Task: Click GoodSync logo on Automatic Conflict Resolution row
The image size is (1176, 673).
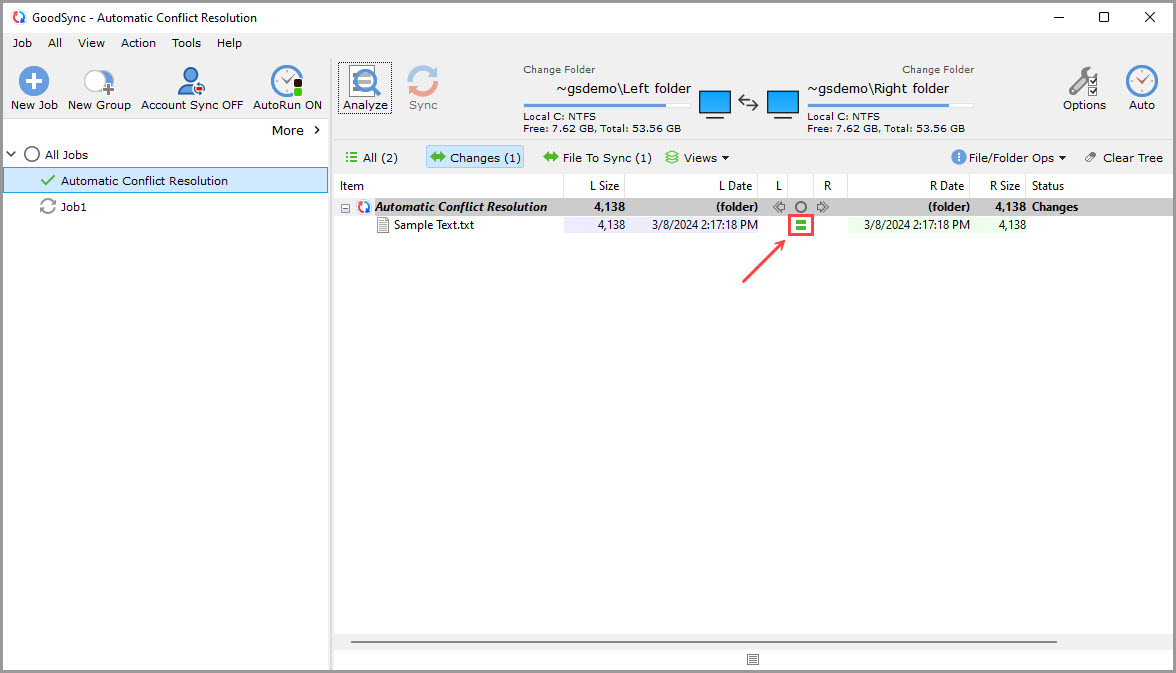Action: point(364,207)
